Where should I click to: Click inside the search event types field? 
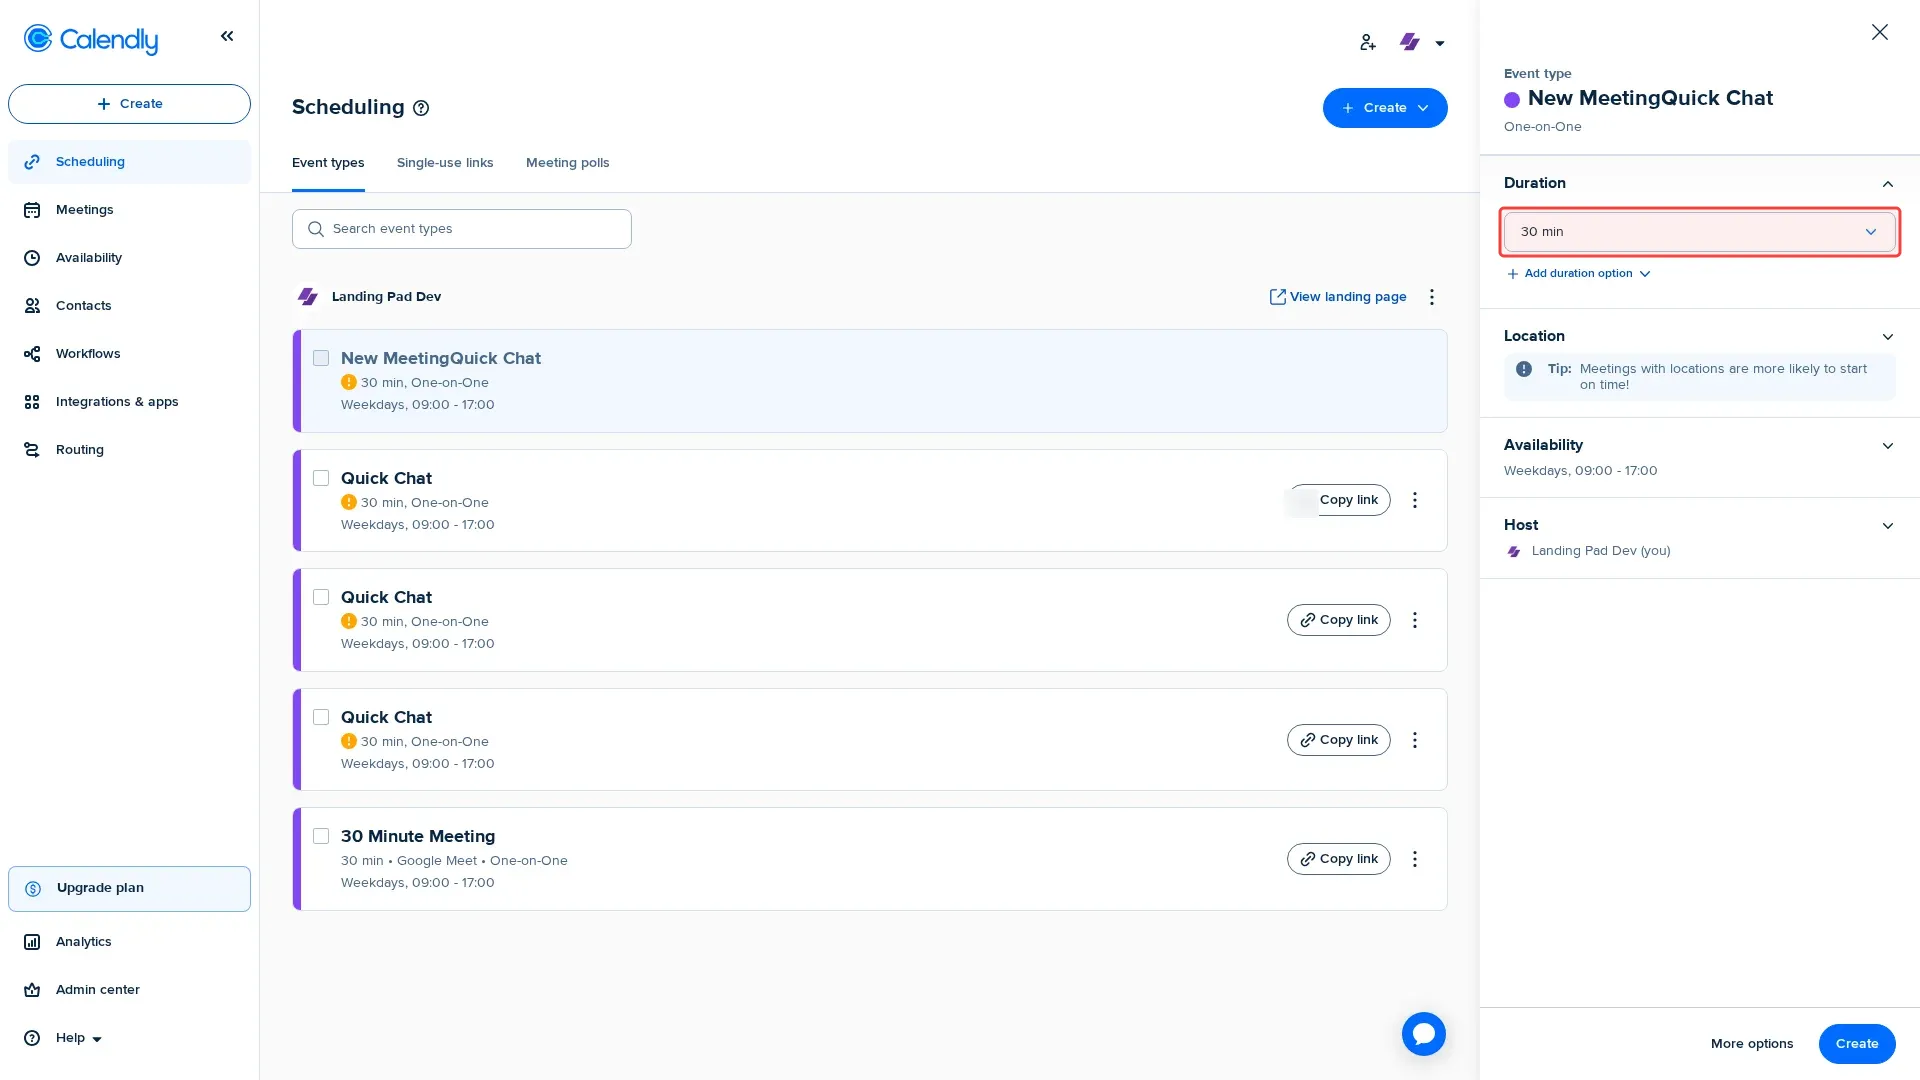point(461,228)
